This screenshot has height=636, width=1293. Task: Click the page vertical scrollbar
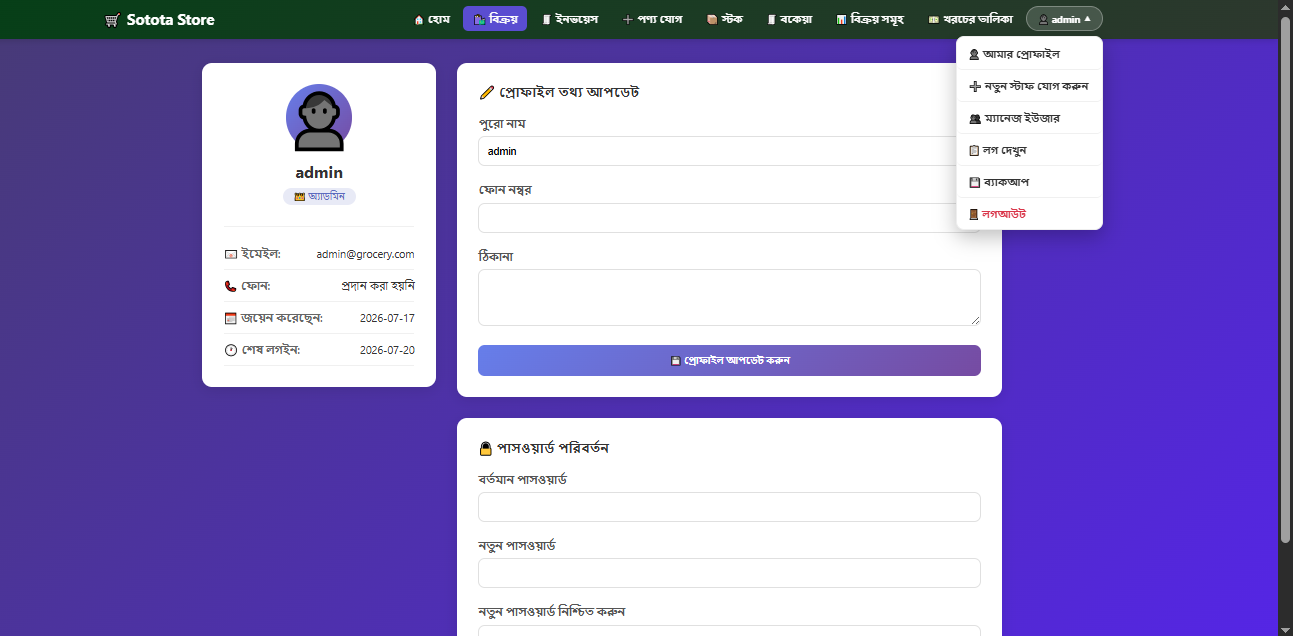coord(1286,280)
